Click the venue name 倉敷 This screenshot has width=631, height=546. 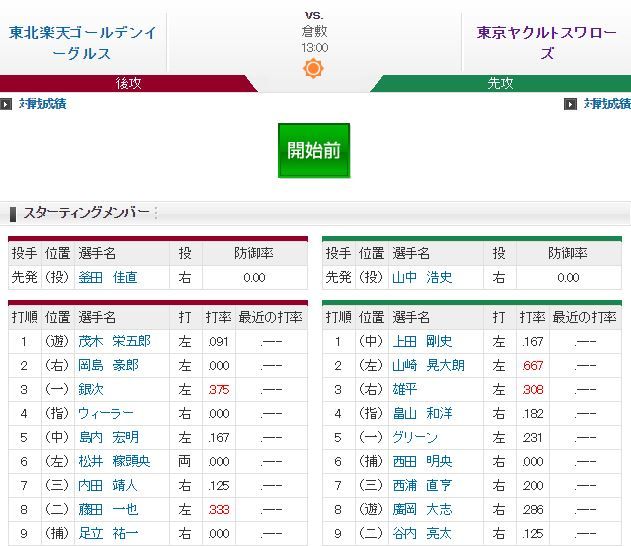(x=314, y=31)
